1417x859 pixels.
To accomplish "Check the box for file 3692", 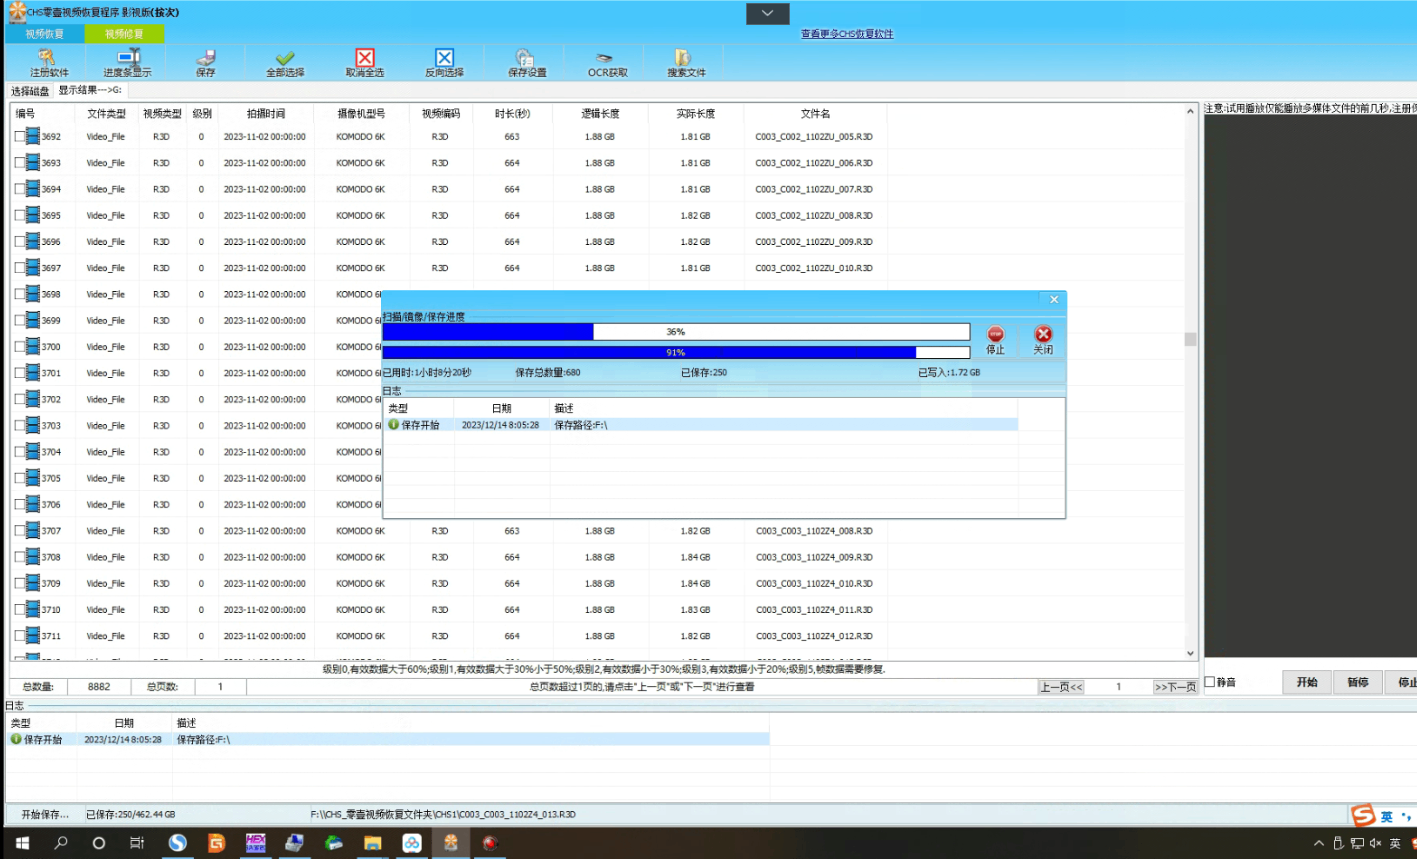I will (x=20, y=136).
